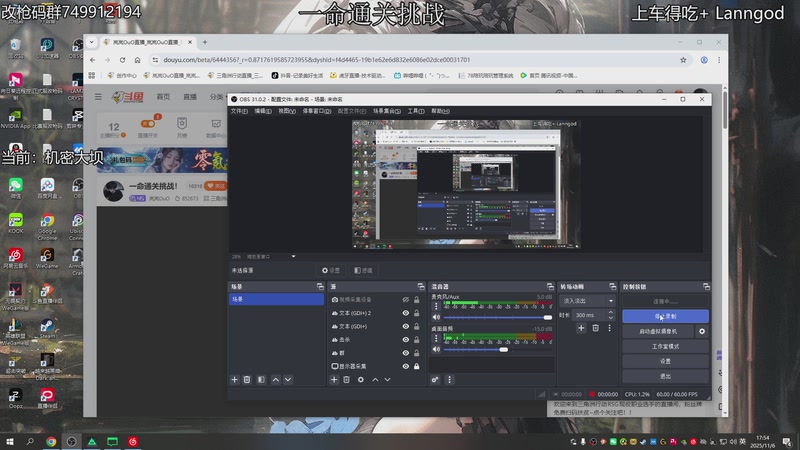The width and height of the screenshot is (800, 450).
Task: Open 工具 menu in OBS
Action: pyautogui.click(x=416, y=111)
